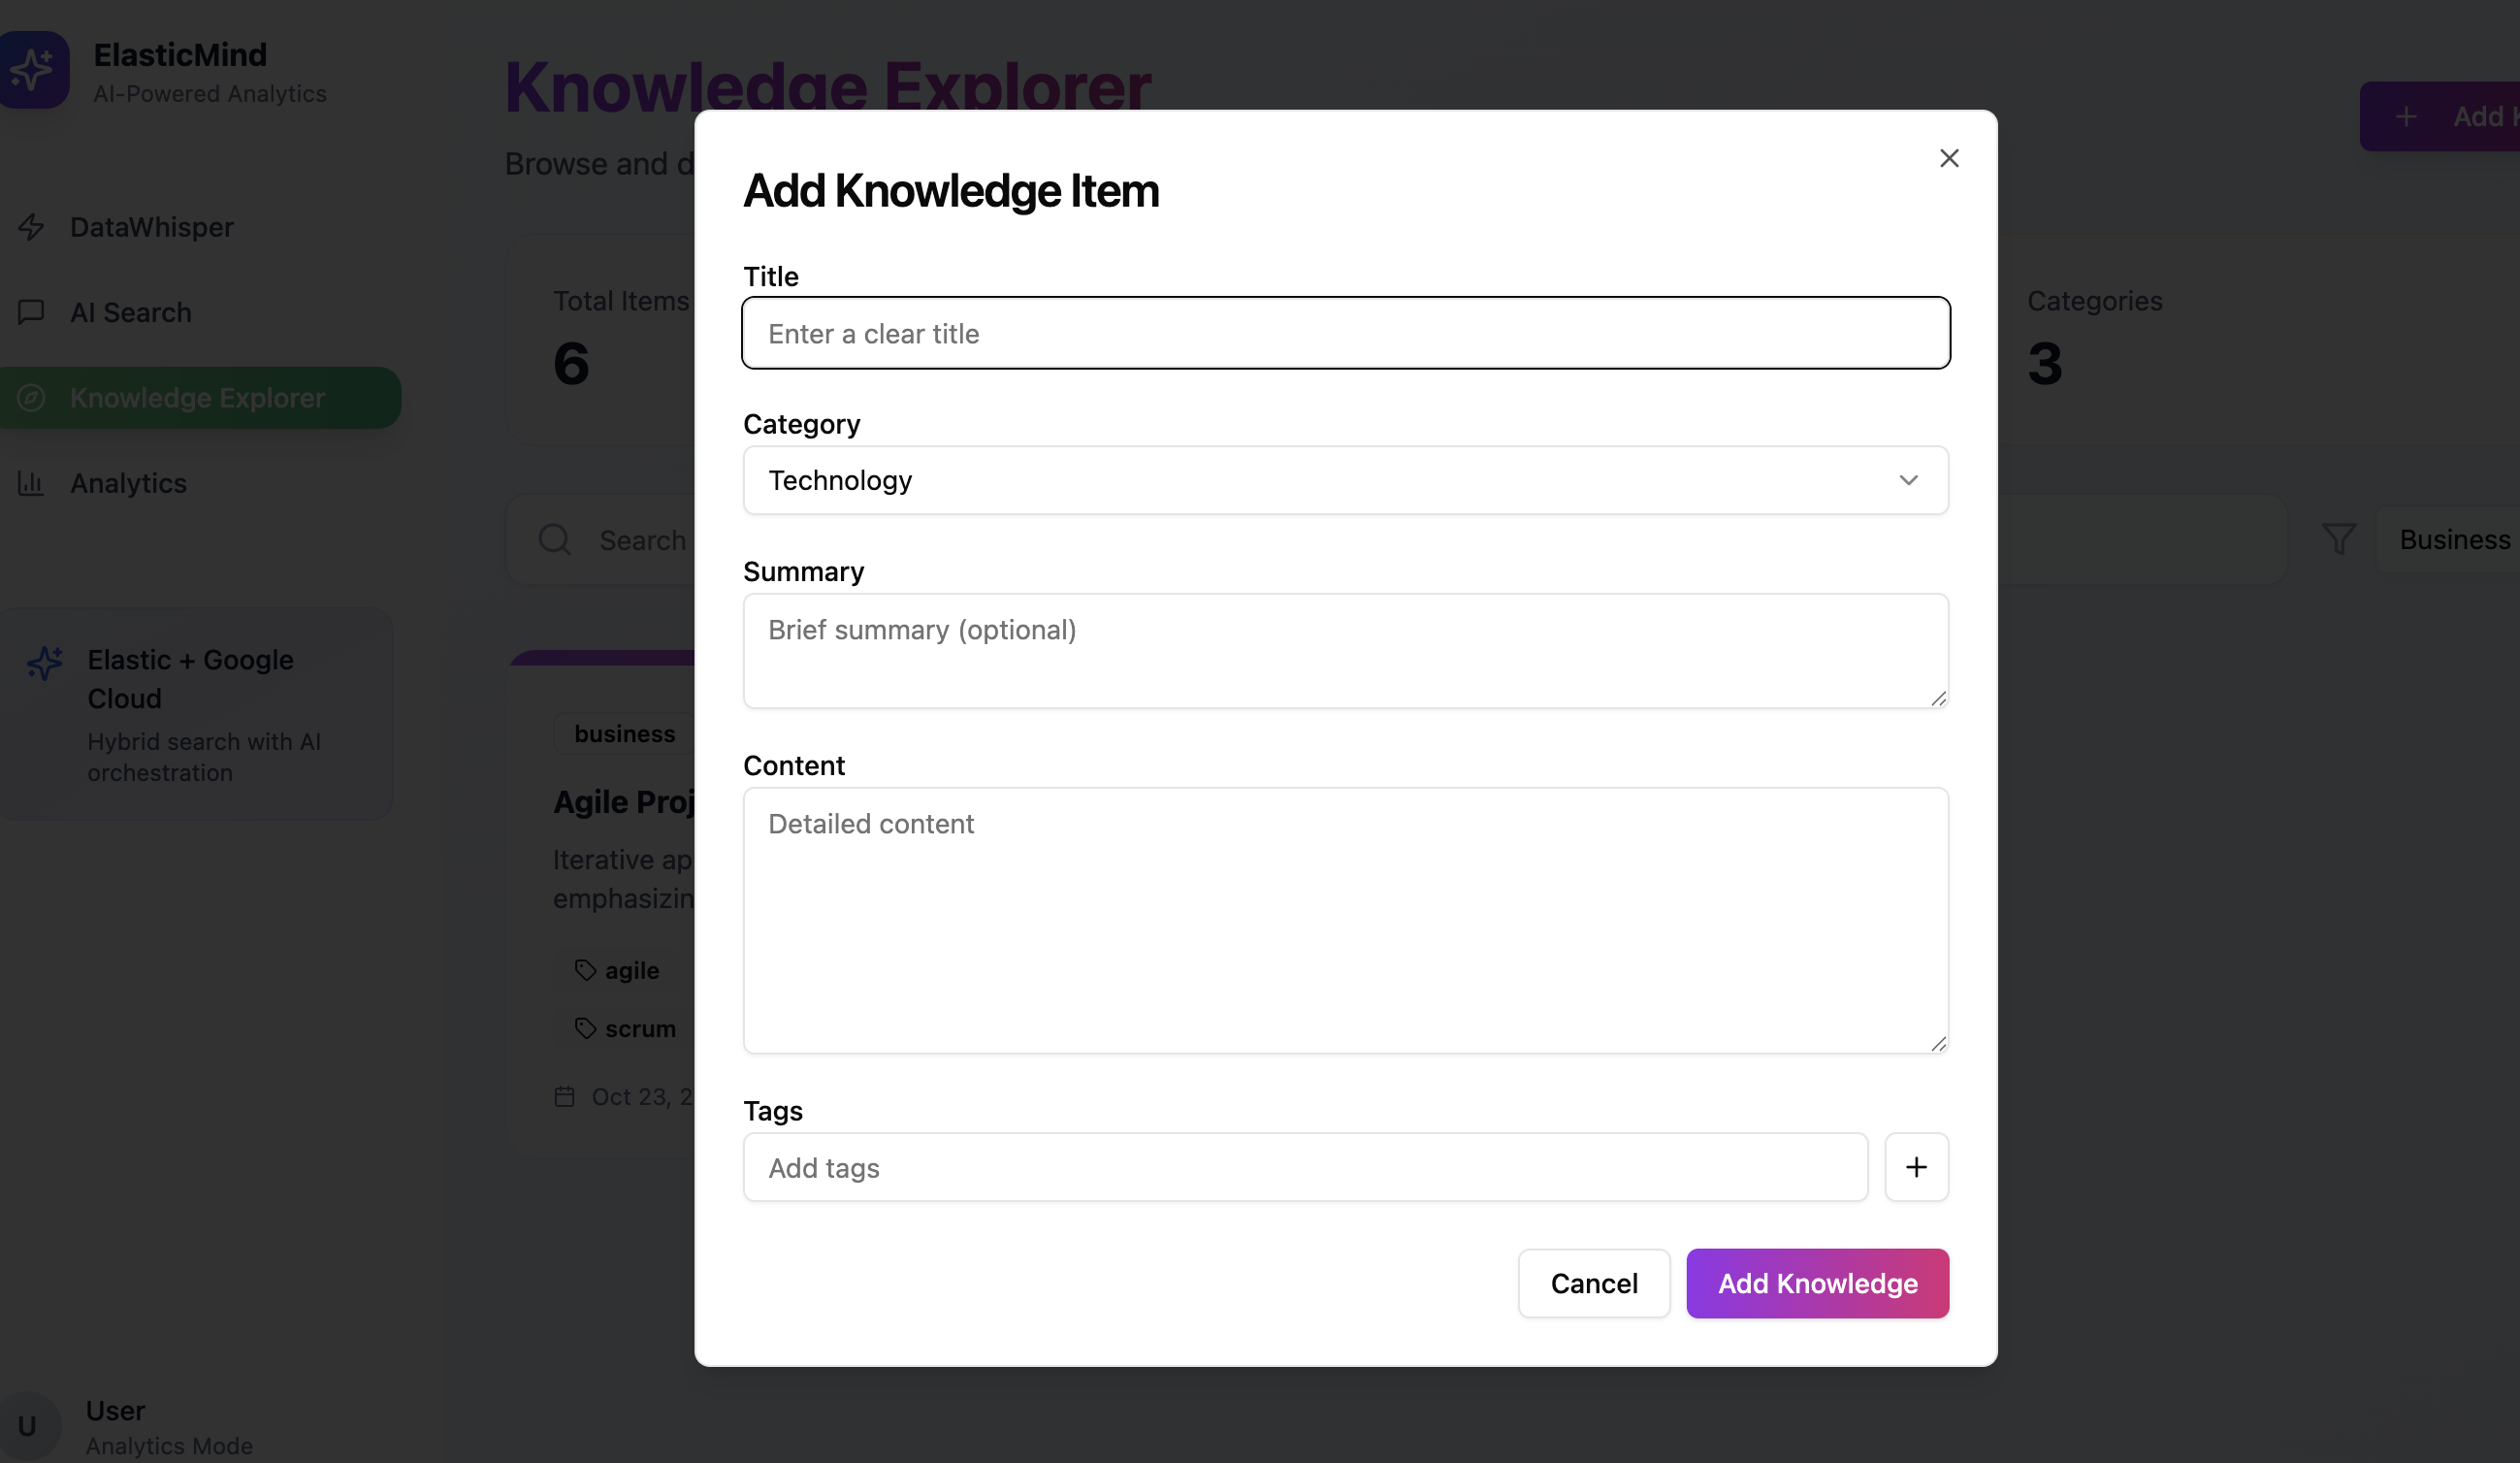The height and width of the screenshot is (1463, 2520).
Task: Click the filter funnel icon
Action: pos(2338,539)
